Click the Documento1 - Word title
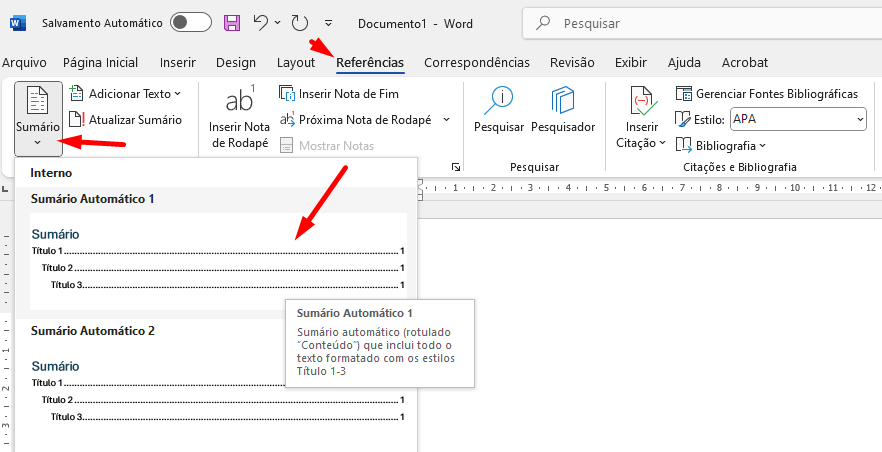This screenshot has width=882, height=452. tap(415, 24)
